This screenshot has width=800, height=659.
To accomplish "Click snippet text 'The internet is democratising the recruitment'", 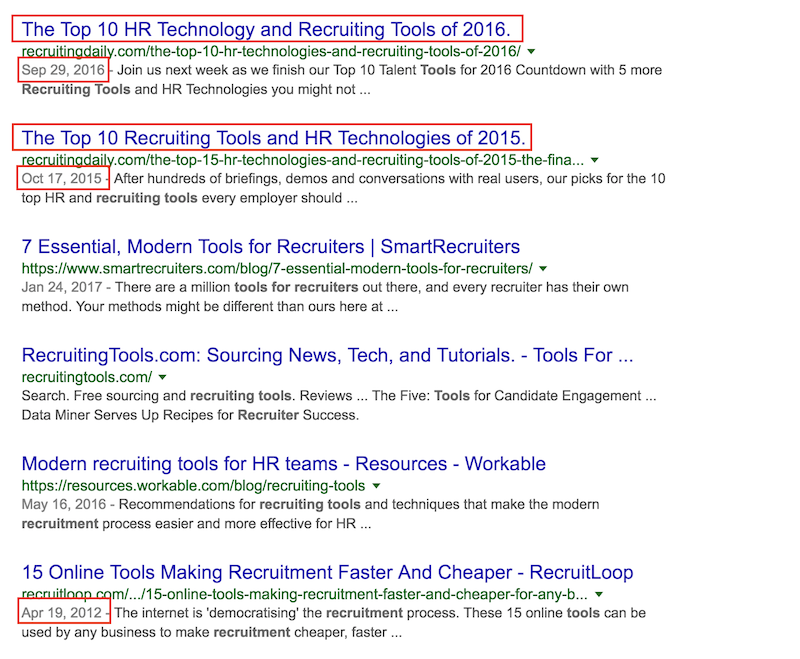I will [259, 613].
